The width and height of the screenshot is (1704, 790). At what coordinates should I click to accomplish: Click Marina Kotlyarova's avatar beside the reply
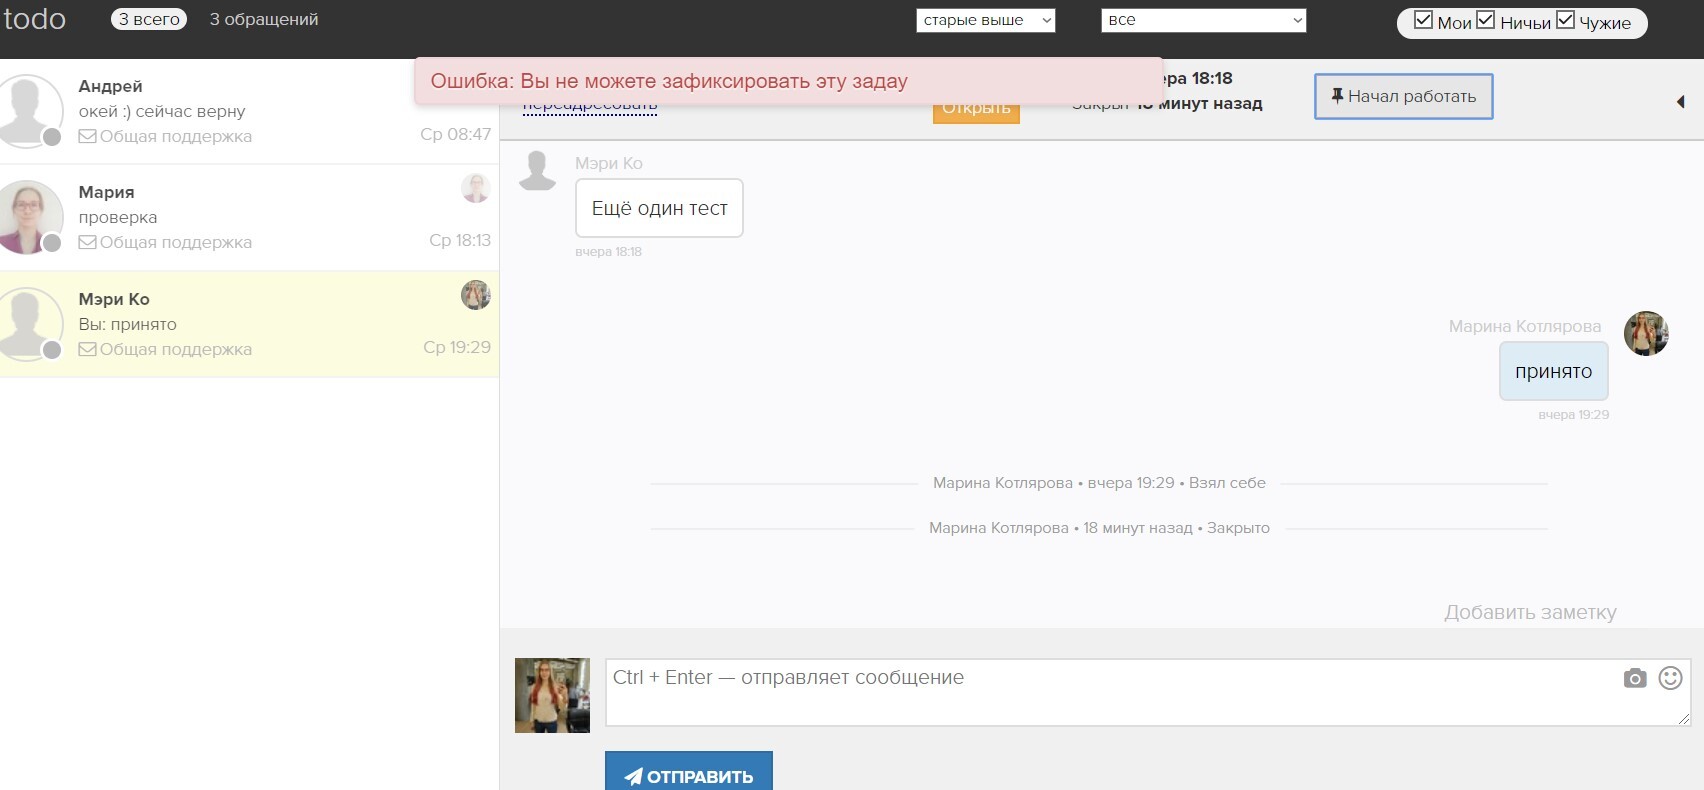click(1645, 334)
